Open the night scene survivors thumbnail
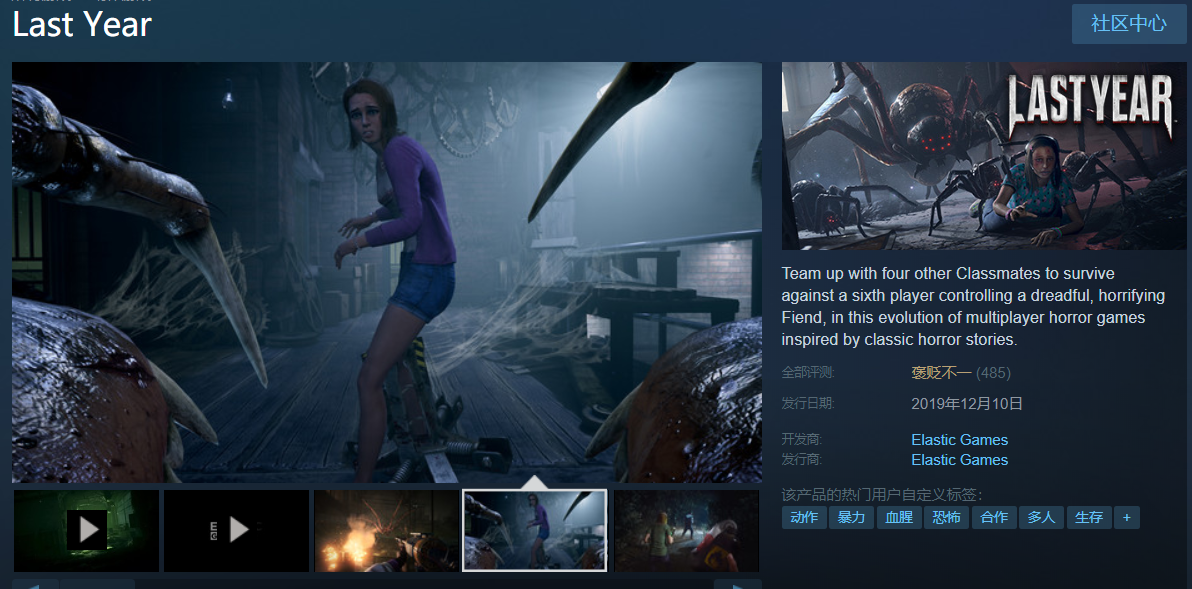The height and width of the screenshot is (589, 1192). click(686, 530)
